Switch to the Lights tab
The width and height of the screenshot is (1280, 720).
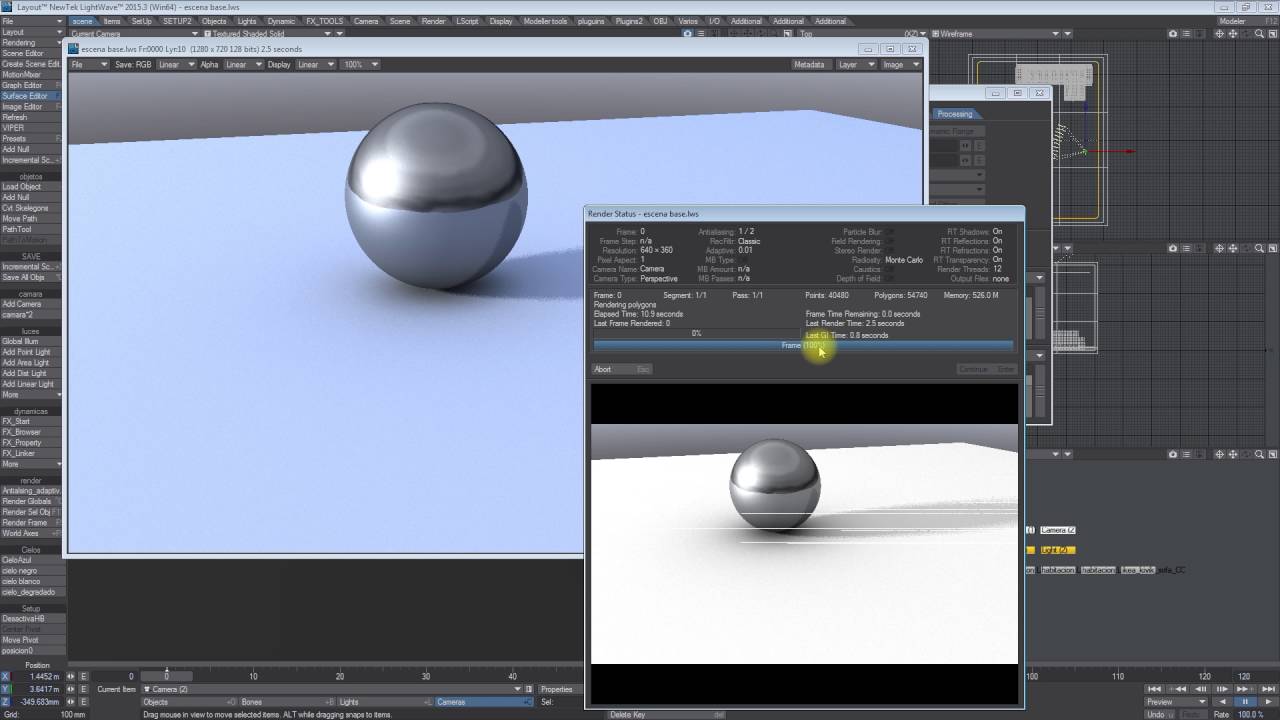[246, 21]
